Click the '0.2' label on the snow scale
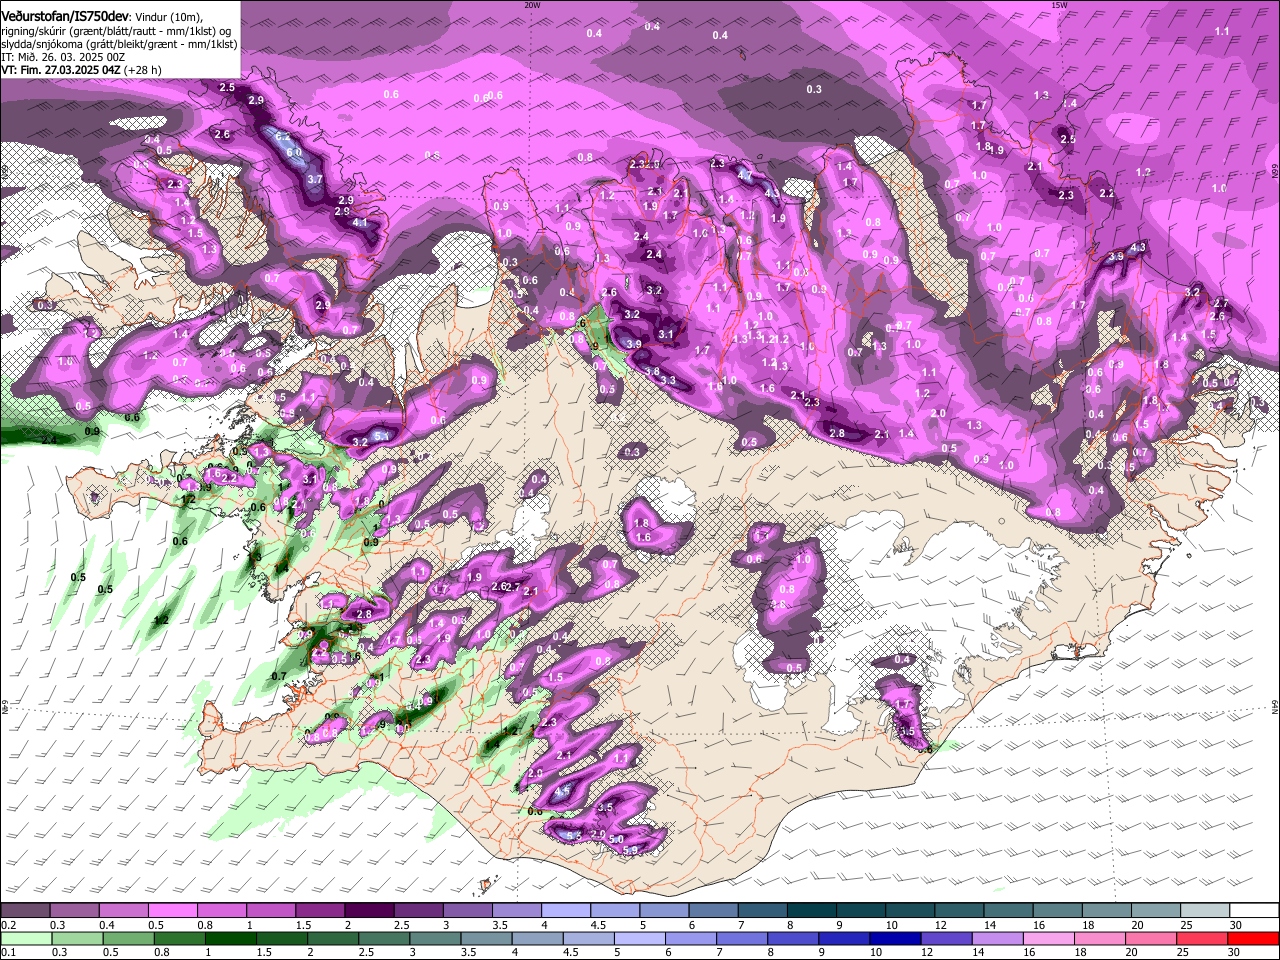Screen dimensions: 1280x960 tap(8, 925)
